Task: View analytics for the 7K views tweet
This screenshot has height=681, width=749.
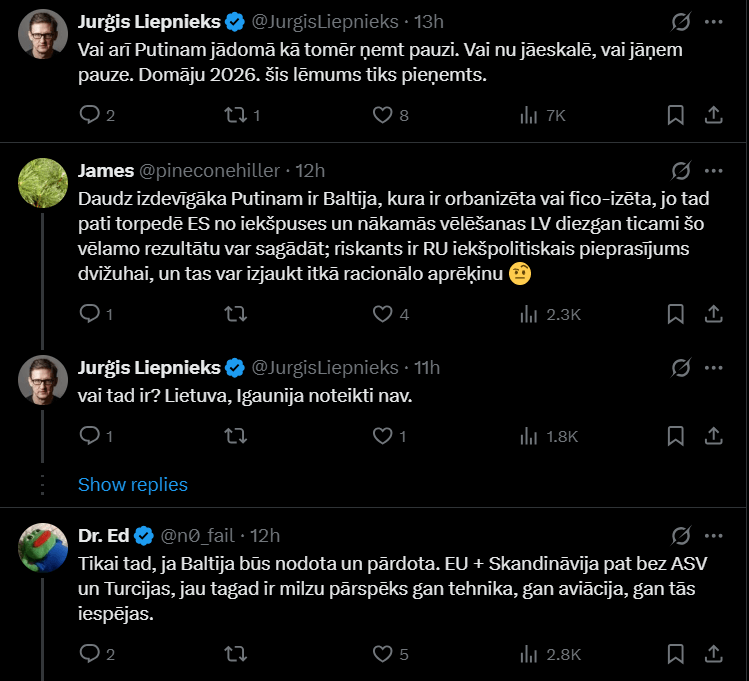Action: coord(529,115)
